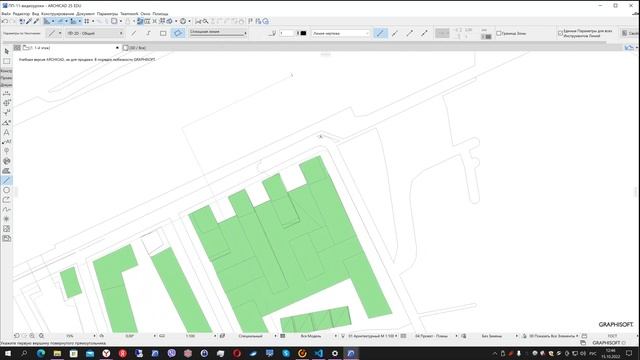Open Yandex Browser from taskbar

pyautogui.click(x=106, y=353)
